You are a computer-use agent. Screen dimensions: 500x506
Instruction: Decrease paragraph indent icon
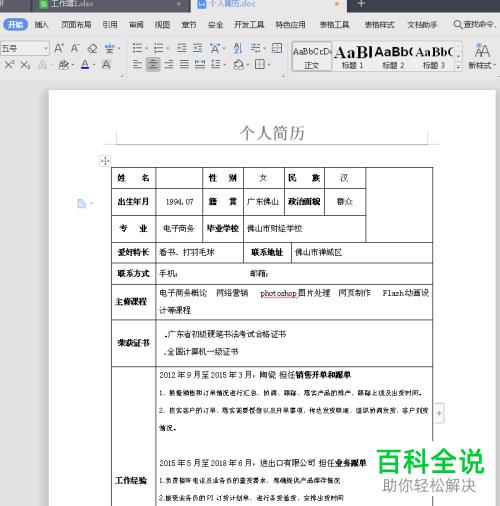(x=182, y=48)
